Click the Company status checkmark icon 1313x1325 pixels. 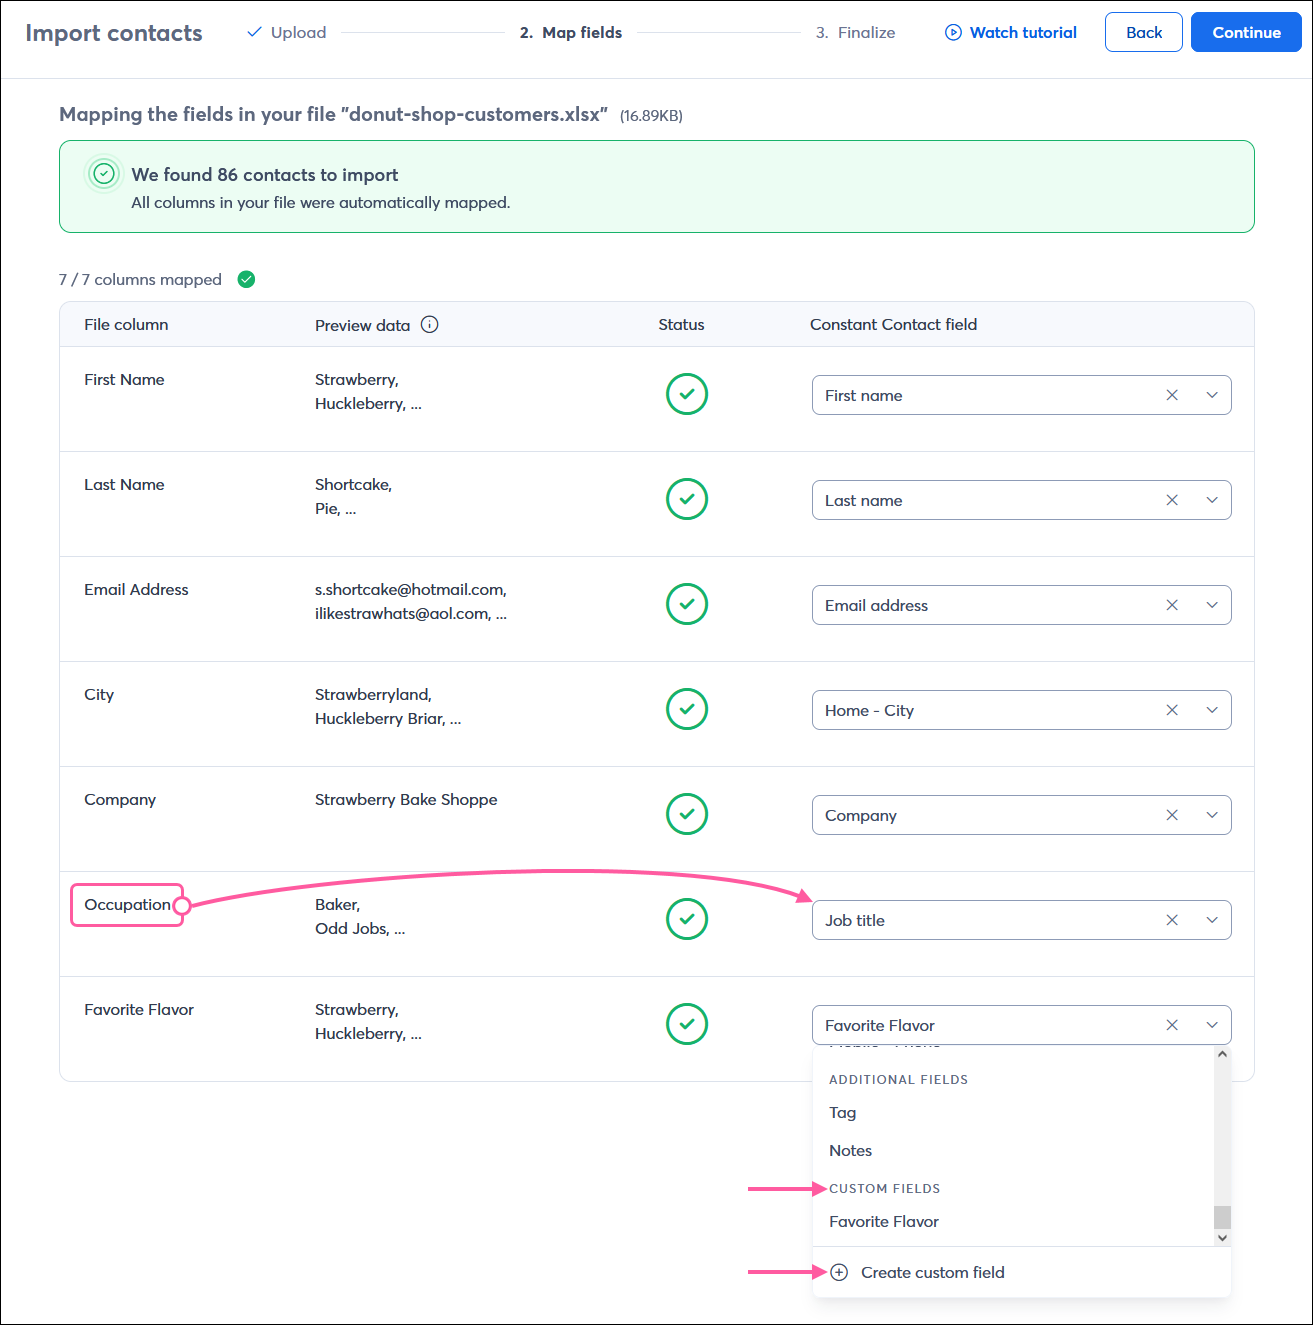coord(687,814)
